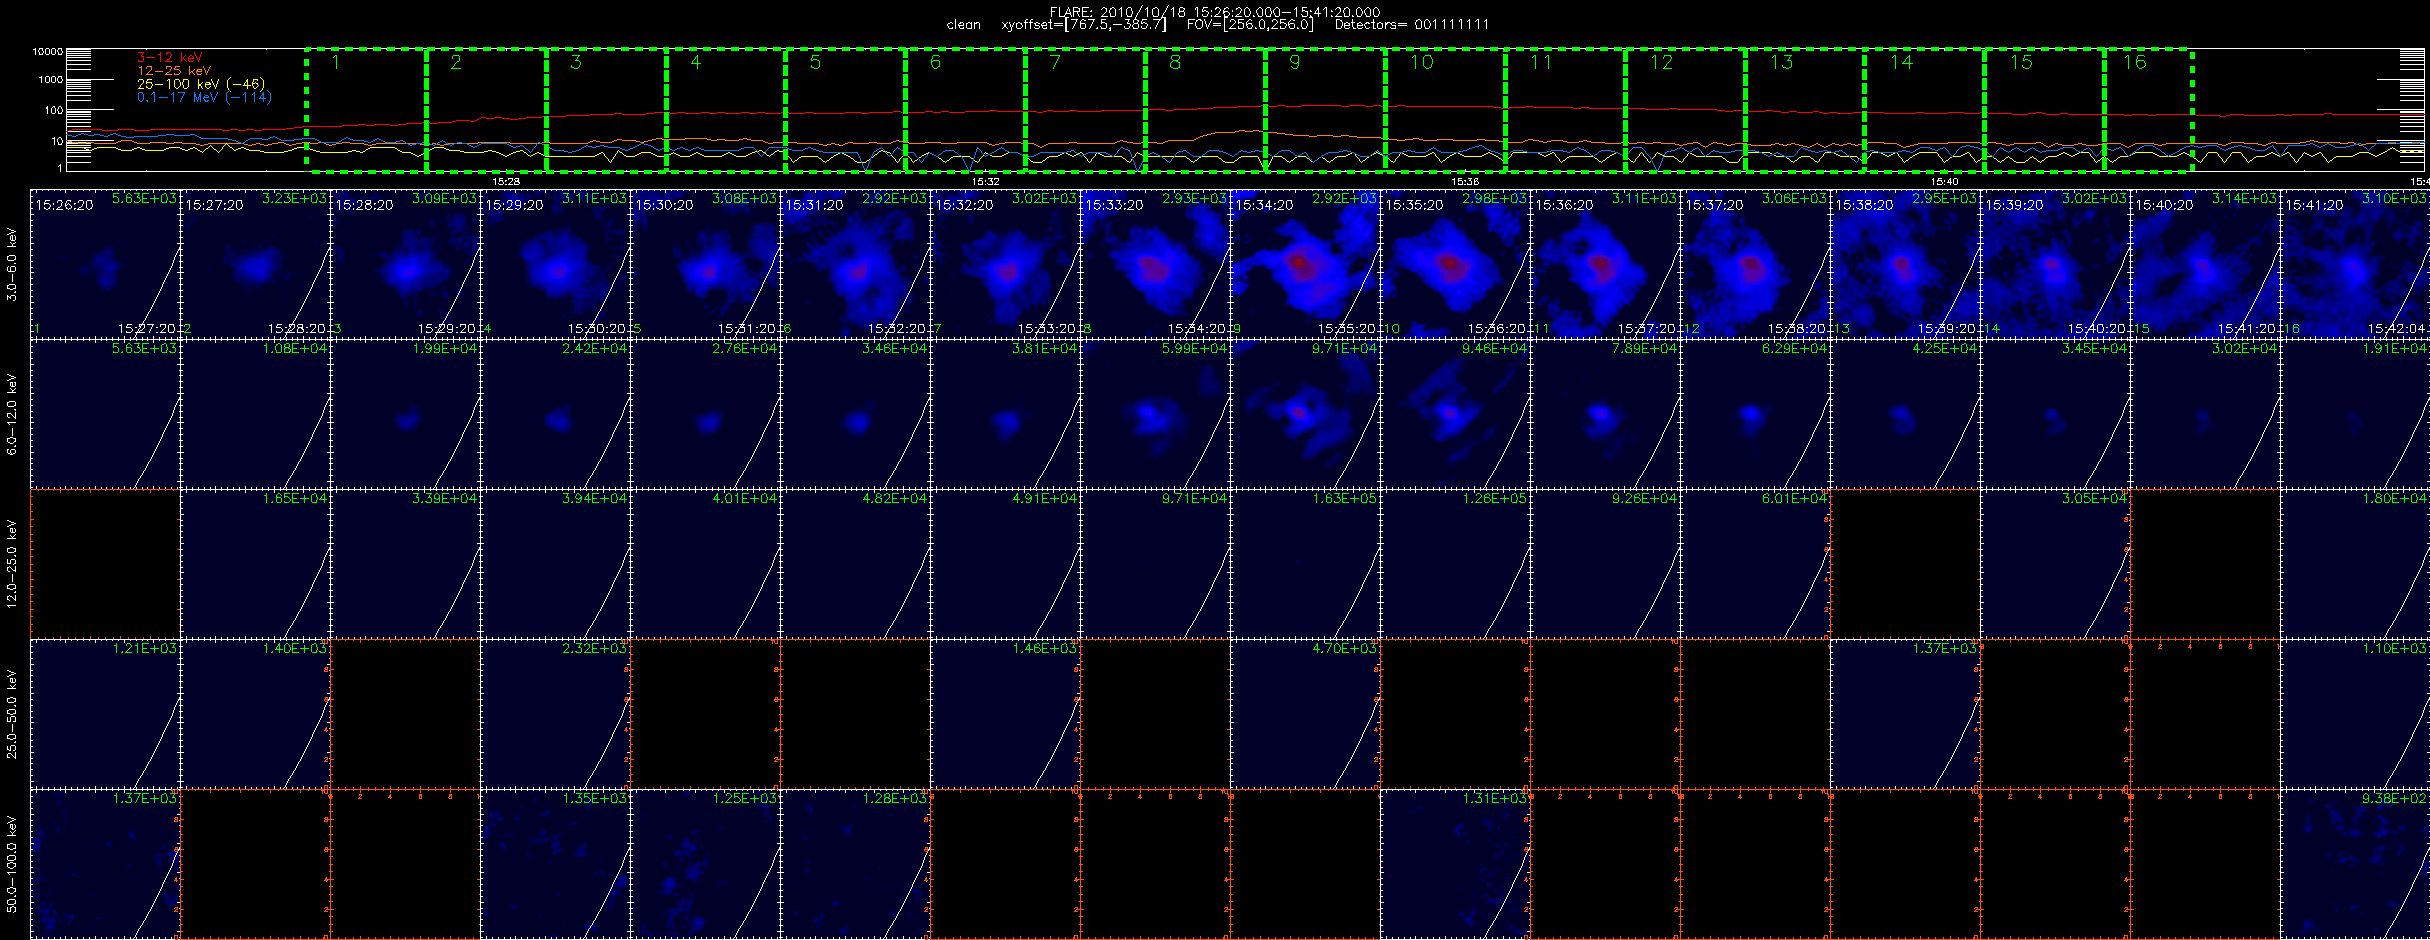This screenshot has height=940, width=2430.
Task: Select the 25.0-50.0 keV image labeled 4.70E+03
Action: (1305, 714)
